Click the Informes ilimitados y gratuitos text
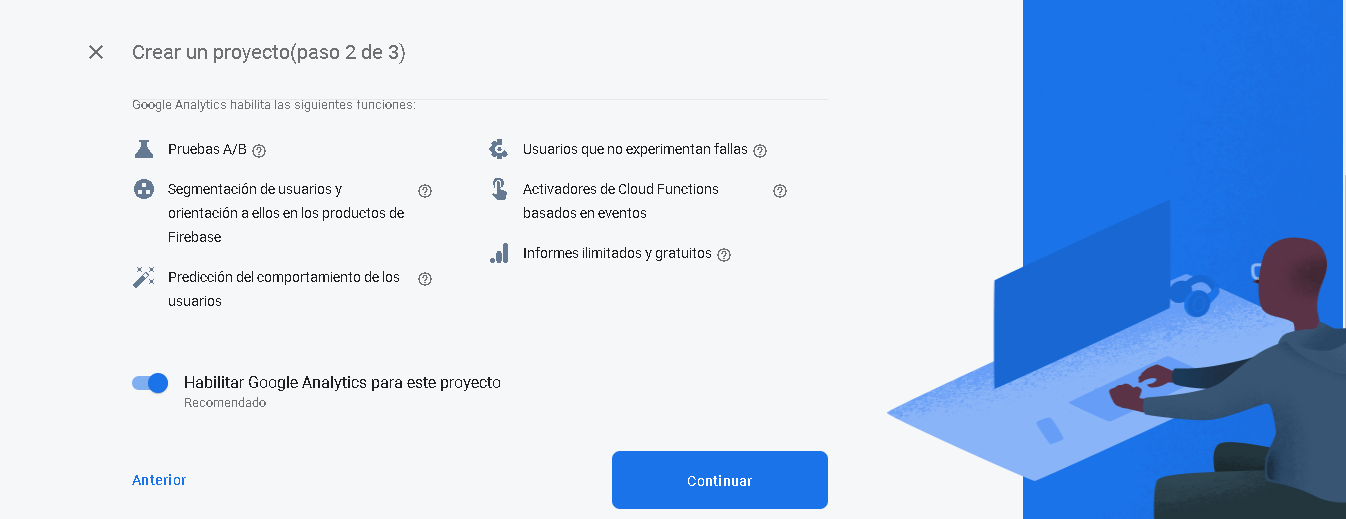Screen dimensions: 1346x519 click(x=617, y=253)
